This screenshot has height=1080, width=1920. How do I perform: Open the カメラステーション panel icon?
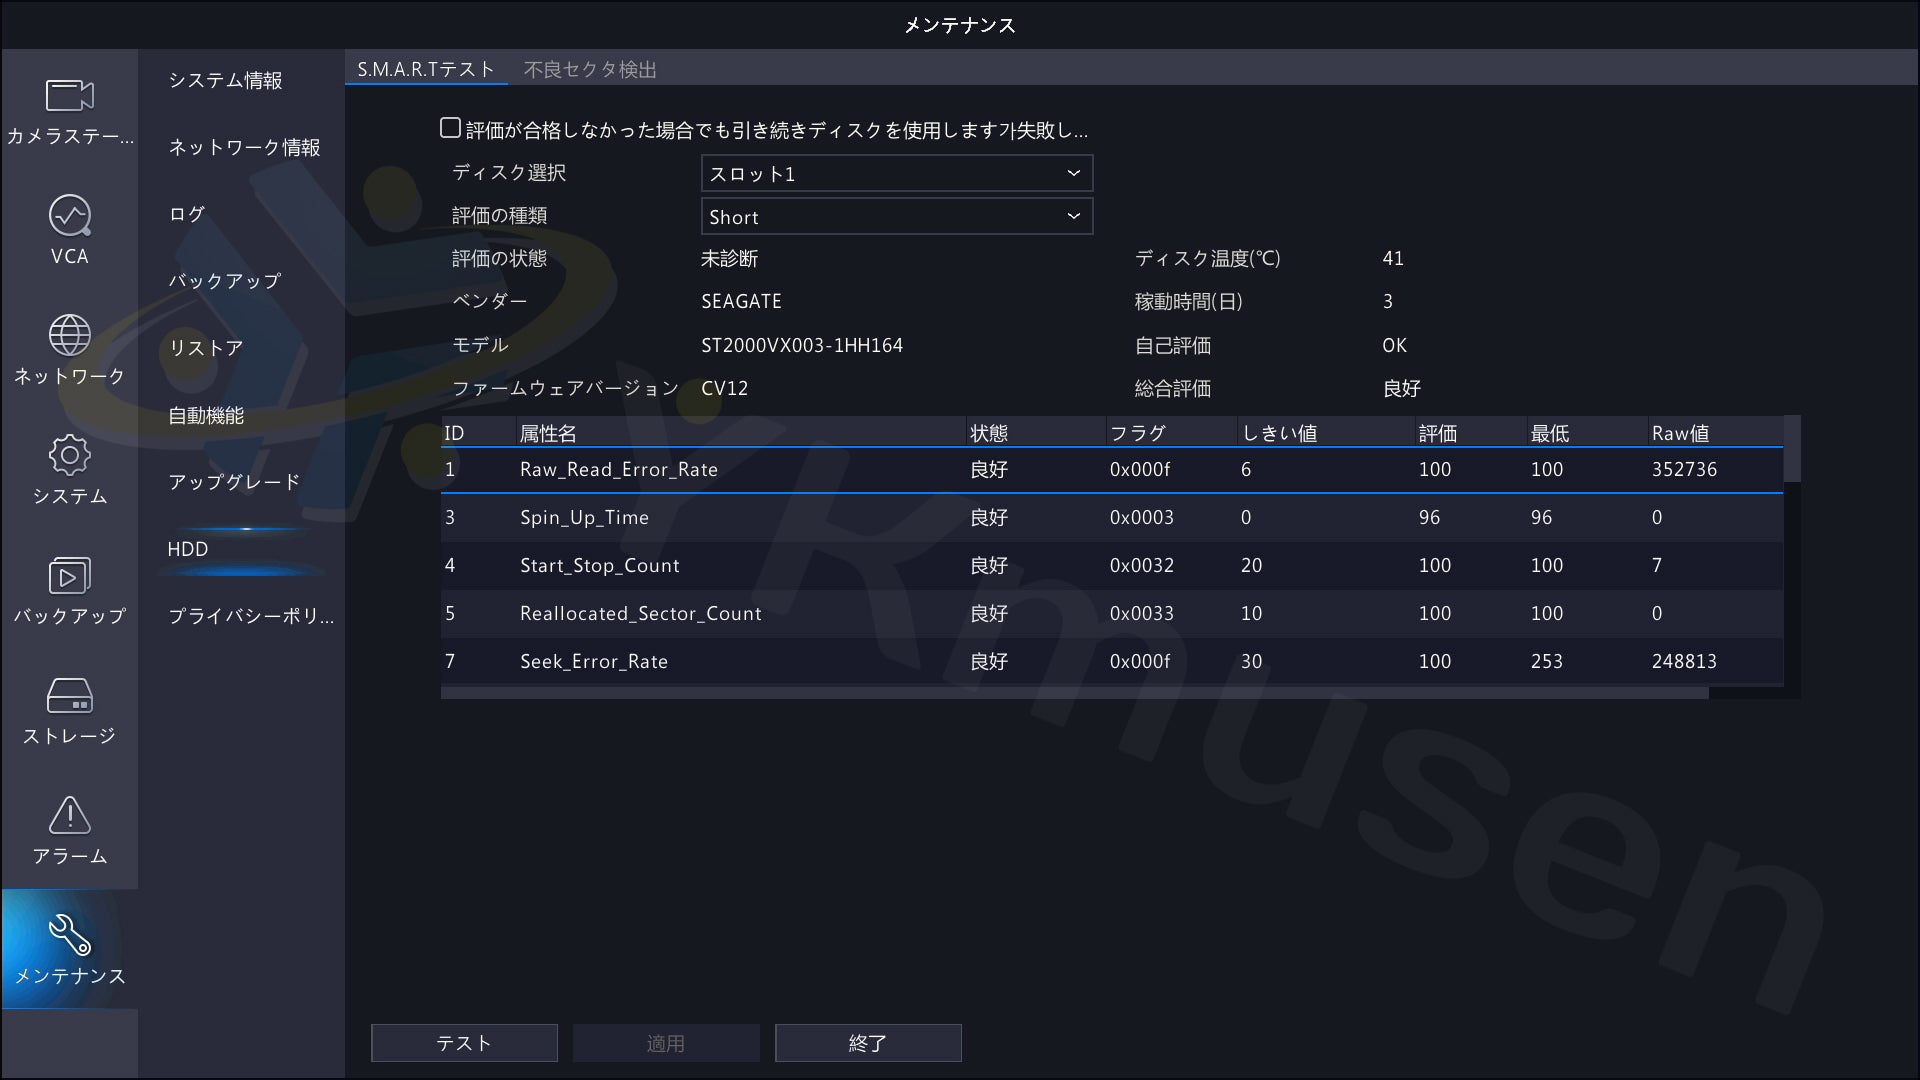pos(69,108)
